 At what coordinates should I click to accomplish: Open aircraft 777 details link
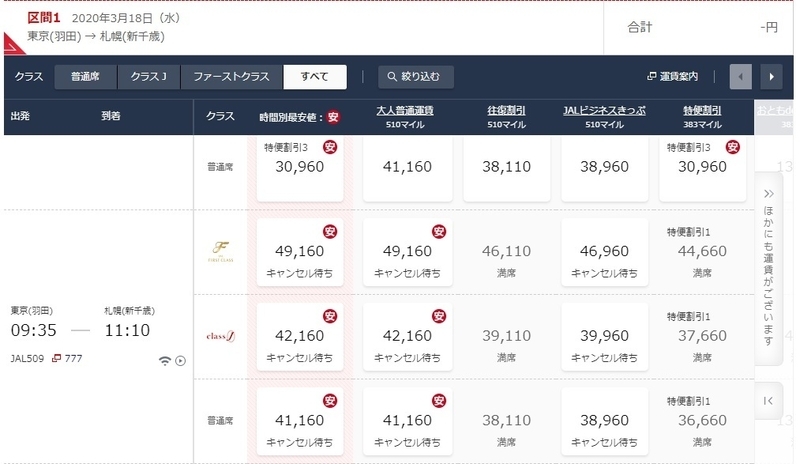pos(67,358)
